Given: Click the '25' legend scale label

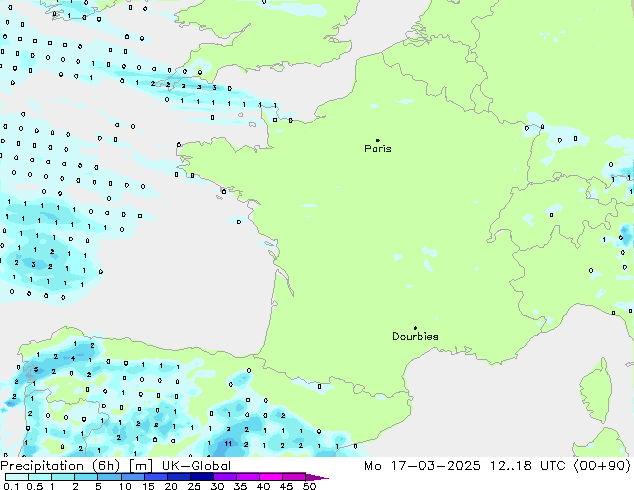Looking at the screenshot, I should click(x=194, y=486).
